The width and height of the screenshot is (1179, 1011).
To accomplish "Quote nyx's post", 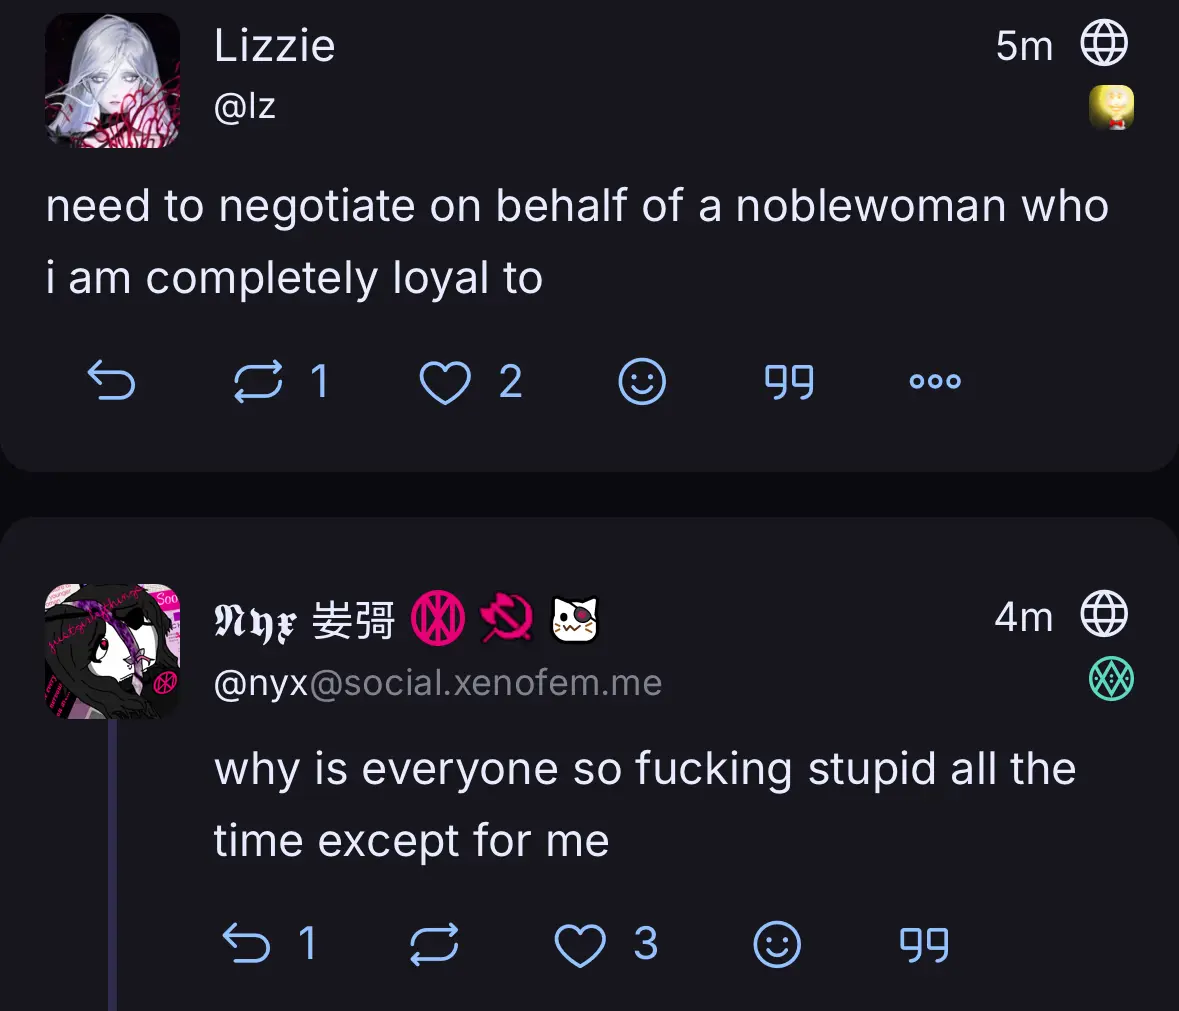I will [924, 944].
